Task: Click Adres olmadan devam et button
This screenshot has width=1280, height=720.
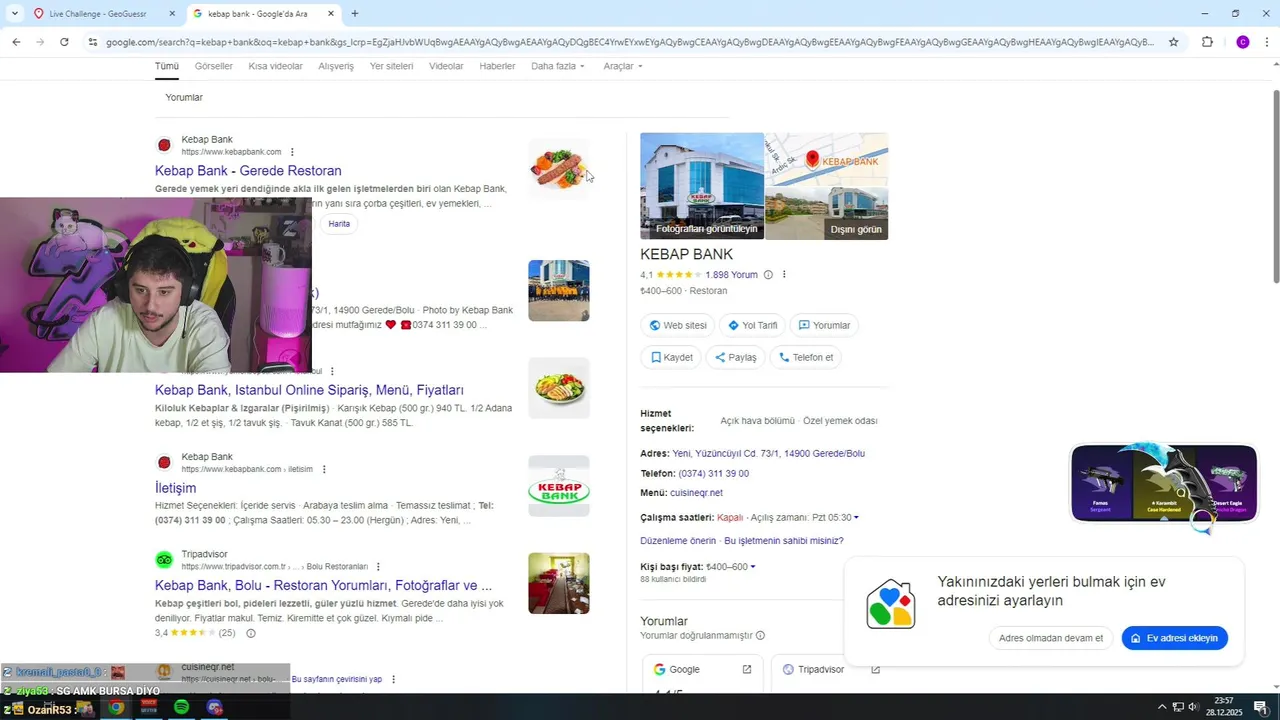Action: point(1051,638)
